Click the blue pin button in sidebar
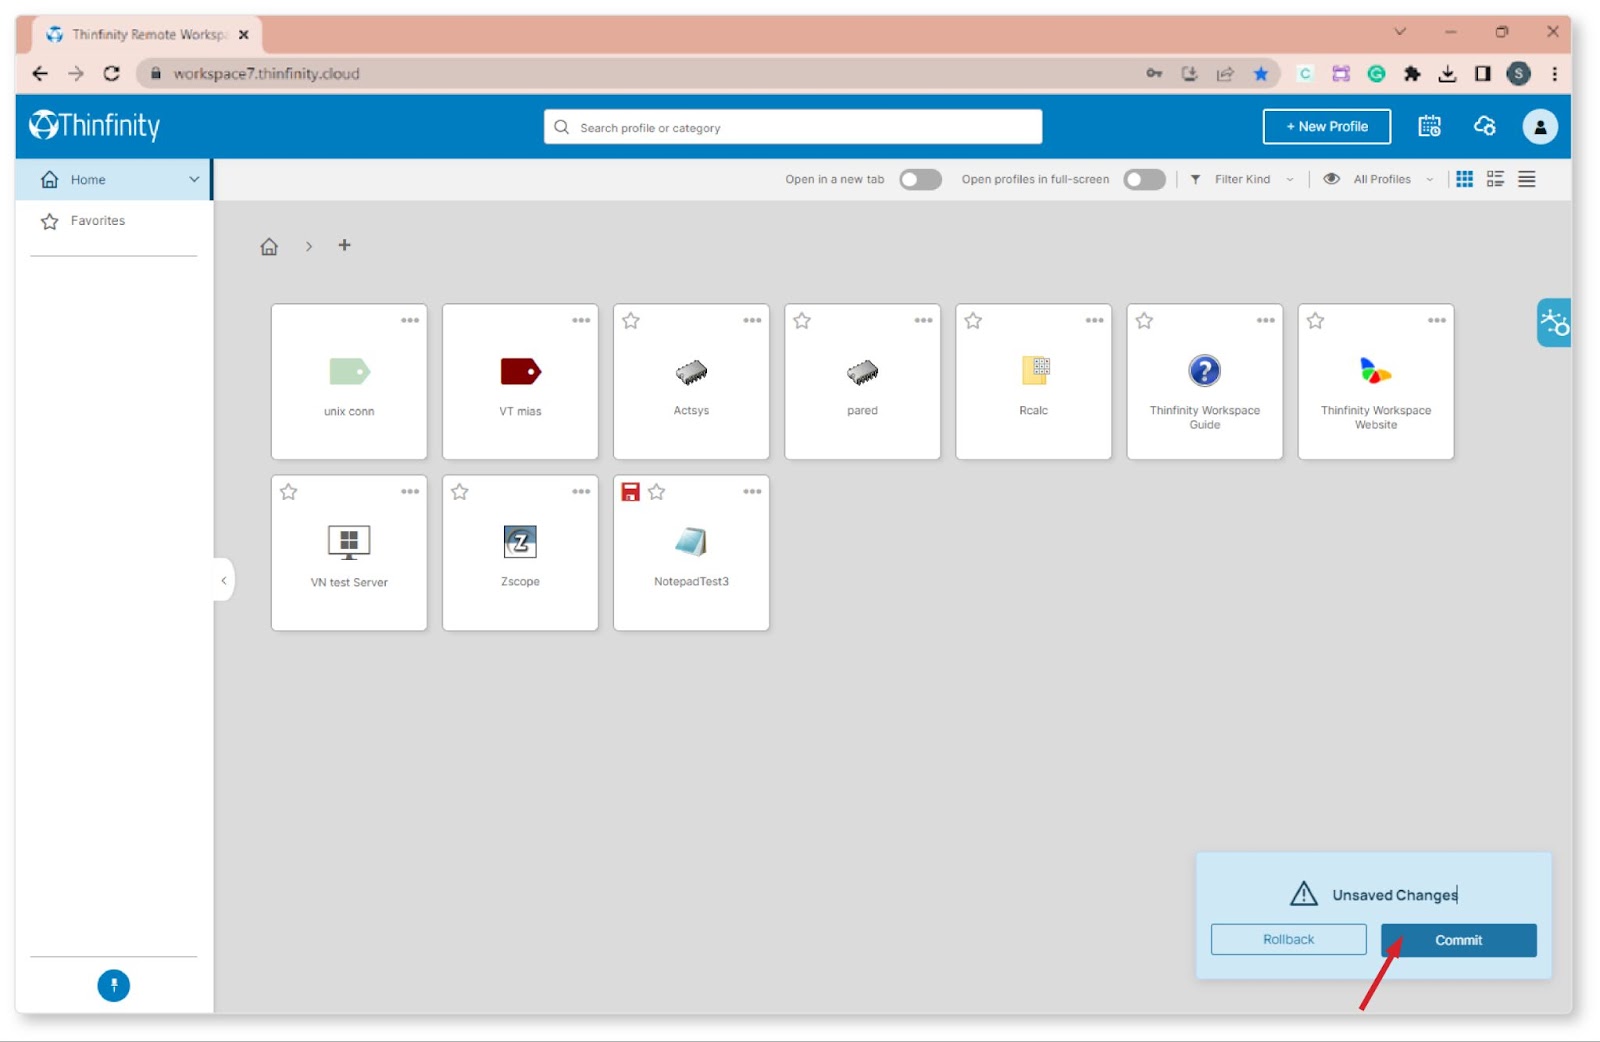Viewport: 1600px width, 1042px height. pos(113,986)
